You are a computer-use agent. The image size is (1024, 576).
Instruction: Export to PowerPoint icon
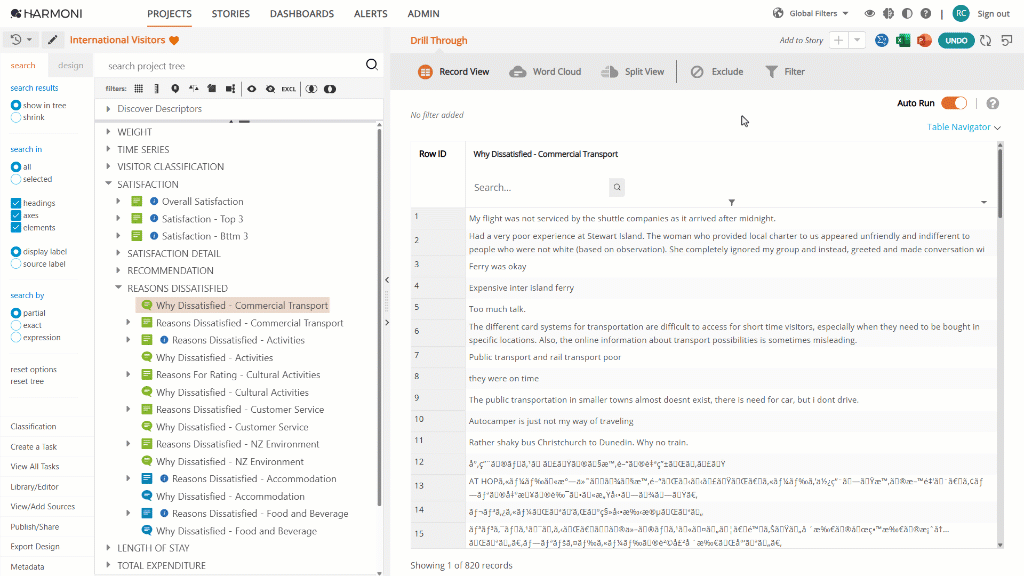pyautogui.click(x=923, y=40)
